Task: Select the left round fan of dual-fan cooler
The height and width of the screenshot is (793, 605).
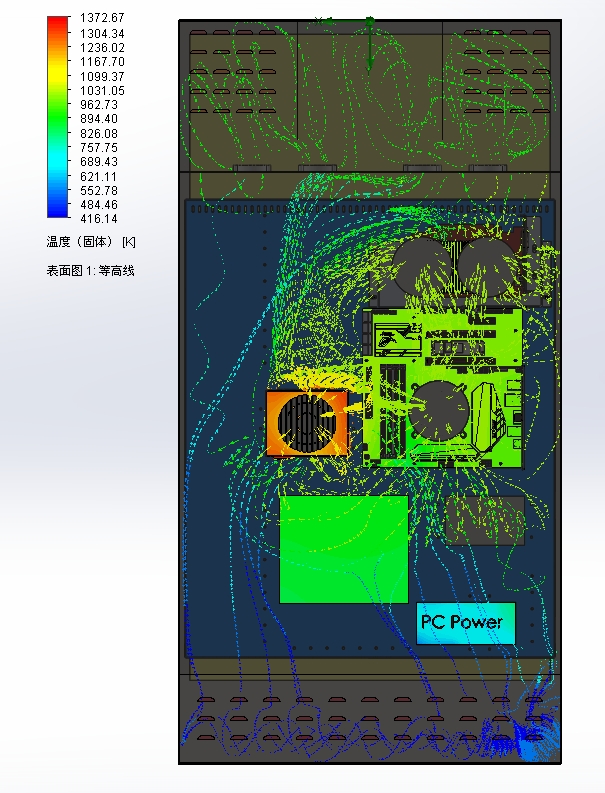Action: point(423,266)
